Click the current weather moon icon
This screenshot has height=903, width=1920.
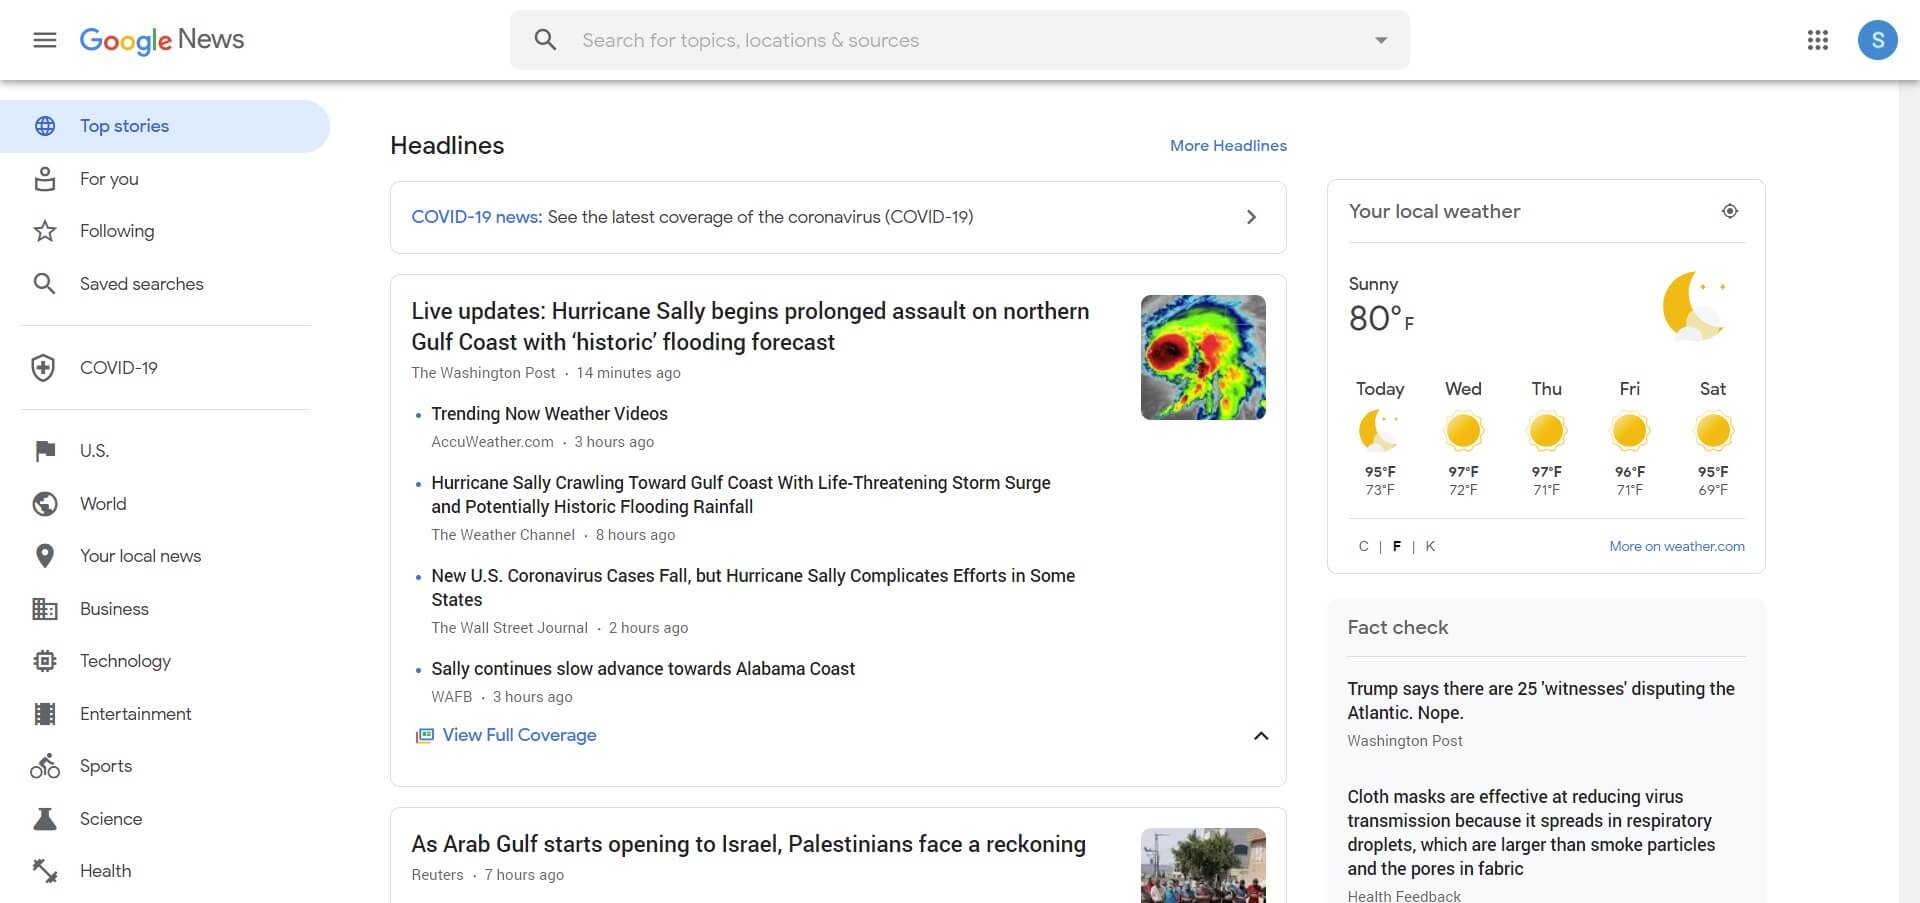(x=1694, y=305)
